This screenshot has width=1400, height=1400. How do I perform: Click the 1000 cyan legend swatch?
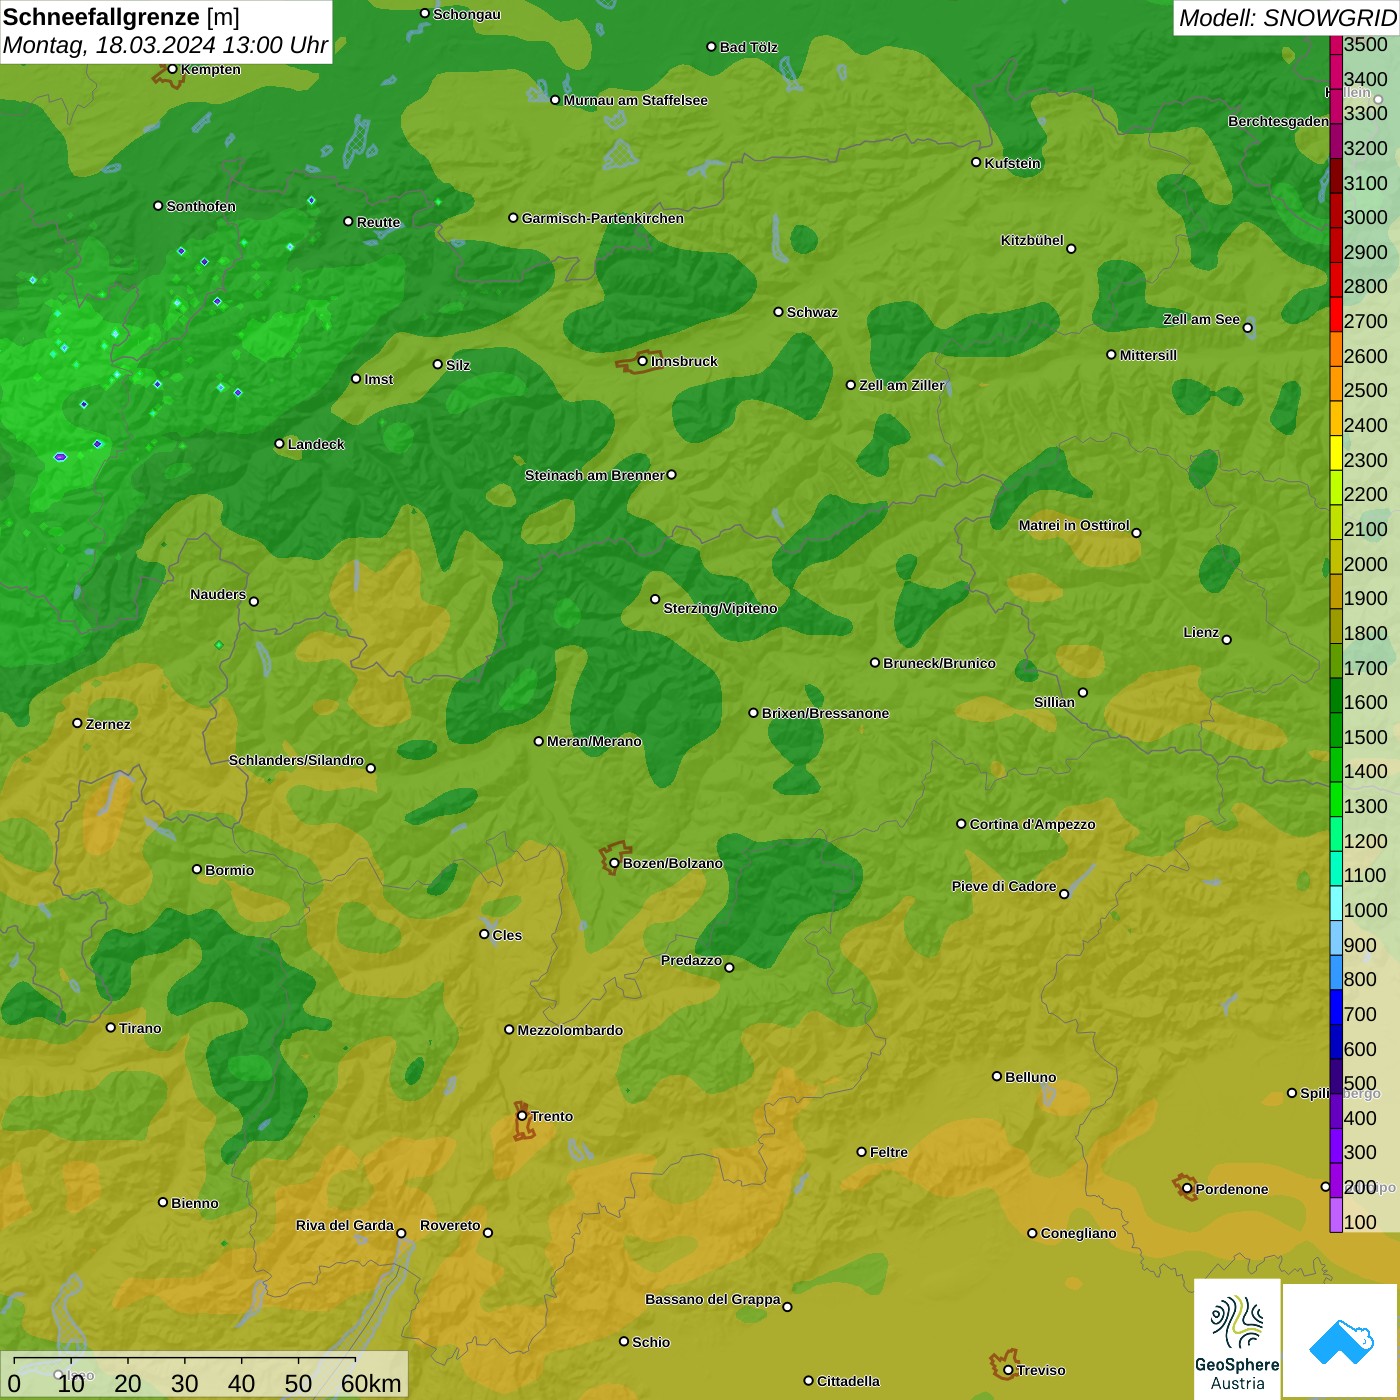click(x=1335, y=904)
